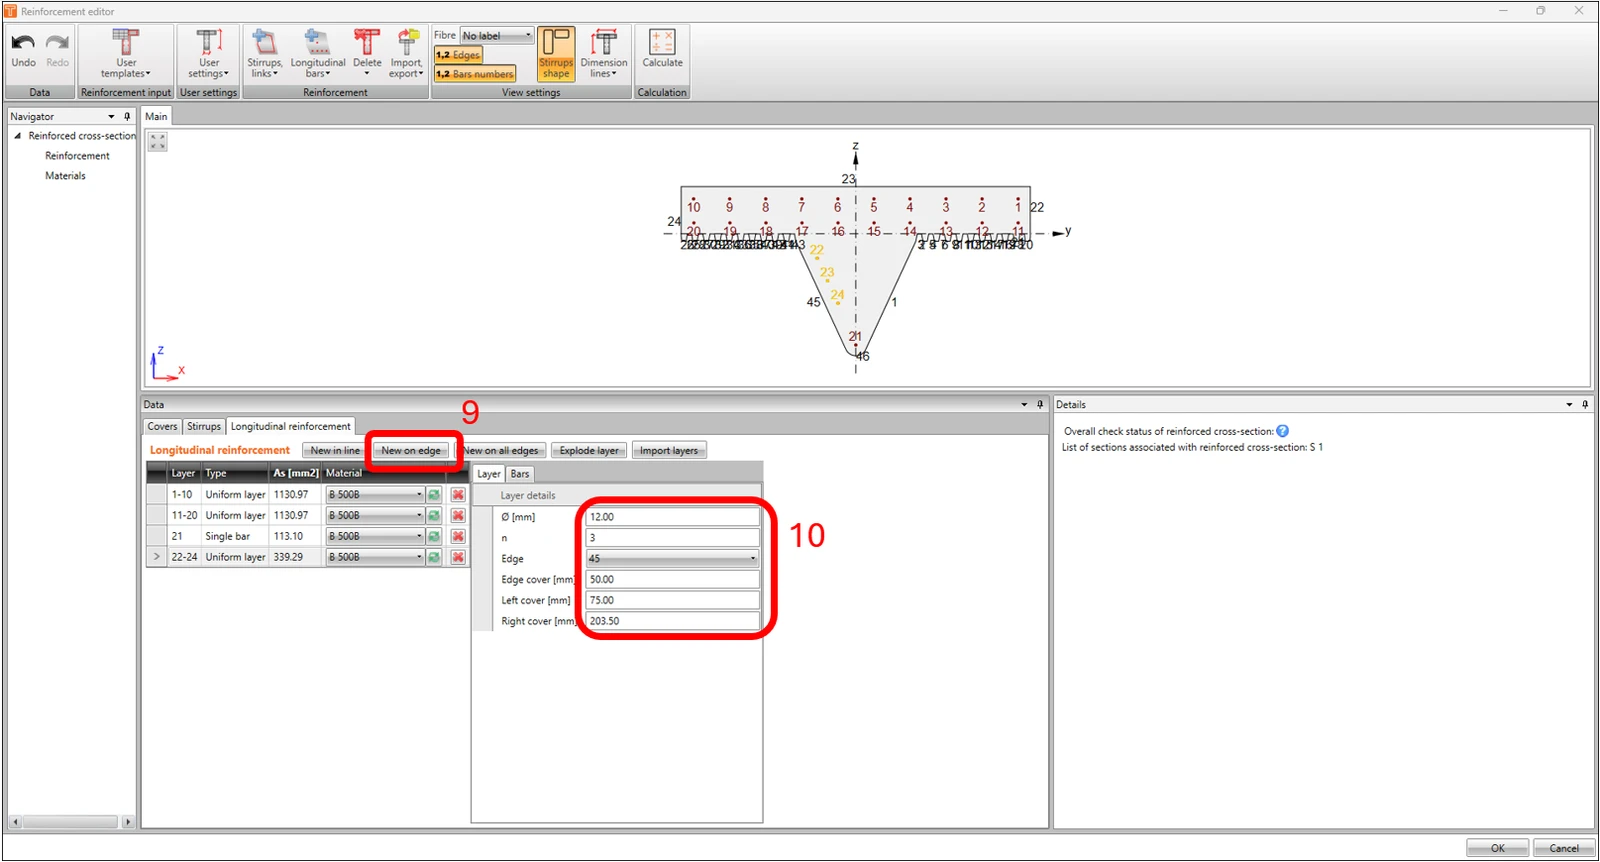Open the Bars details tab
Viewport: 1600px width, 862px height.
(520, 474)
